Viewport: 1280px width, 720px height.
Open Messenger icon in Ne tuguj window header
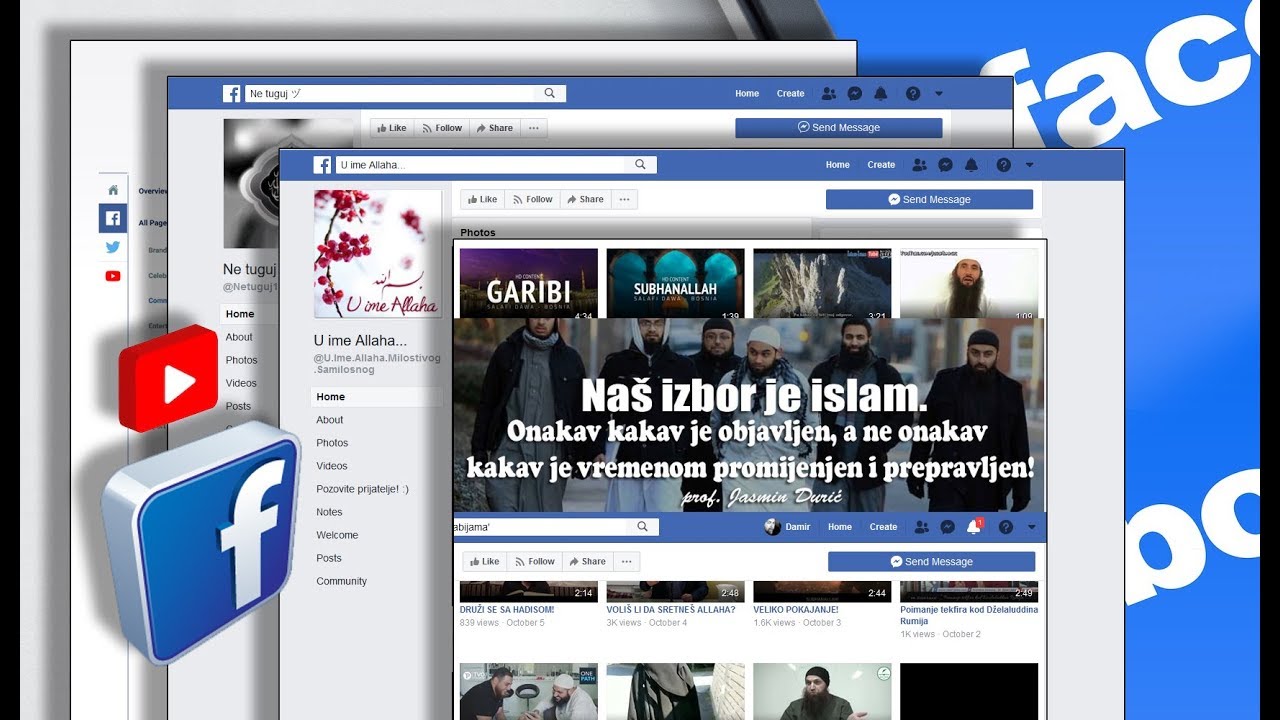855,94
